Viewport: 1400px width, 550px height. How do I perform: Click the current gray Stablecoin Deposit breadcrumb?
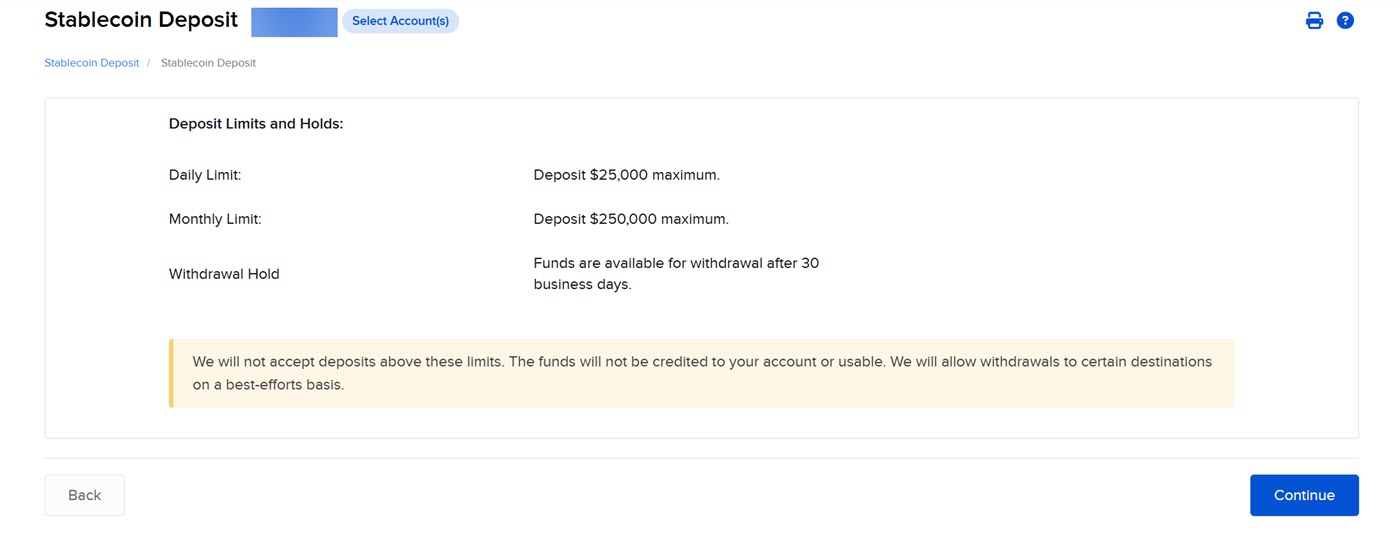click(x=208, y=63)
